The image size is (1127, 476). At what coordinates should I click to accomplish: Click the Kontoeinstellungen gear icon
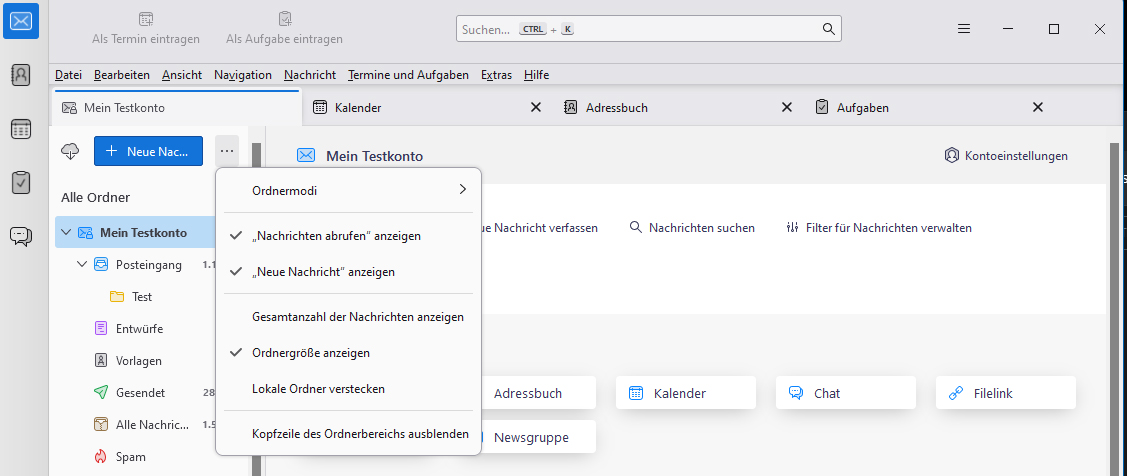952,156
